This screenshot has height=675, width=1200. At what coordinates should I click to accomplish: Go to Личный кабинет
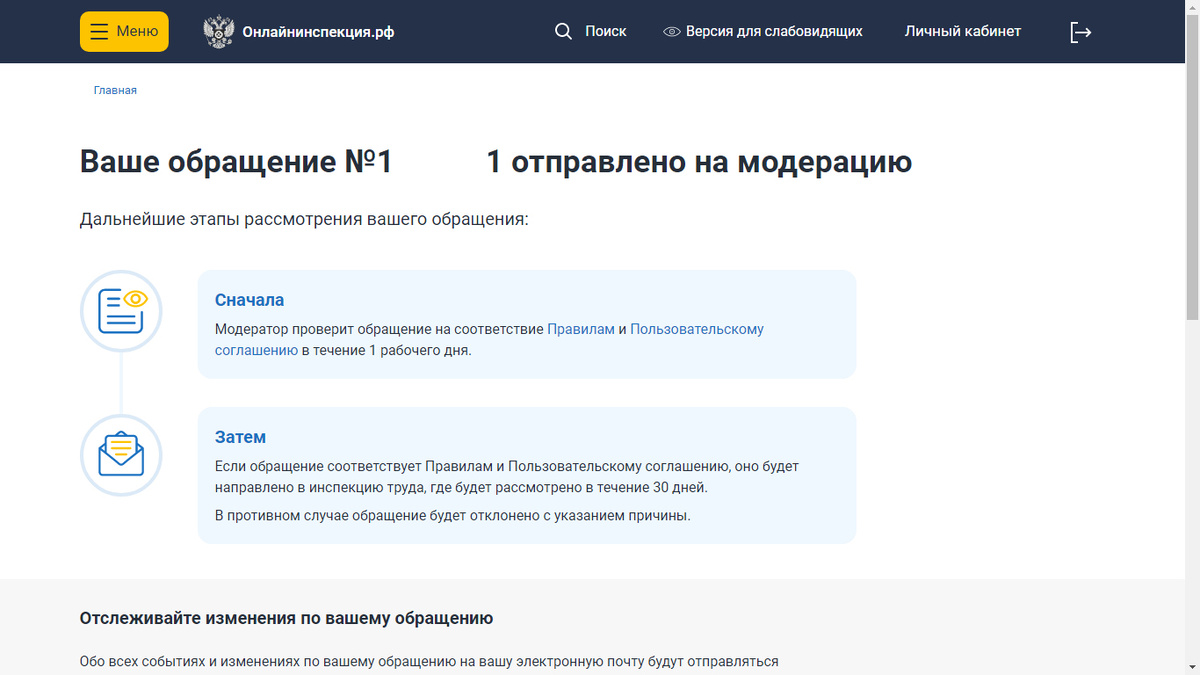(962, 31)
